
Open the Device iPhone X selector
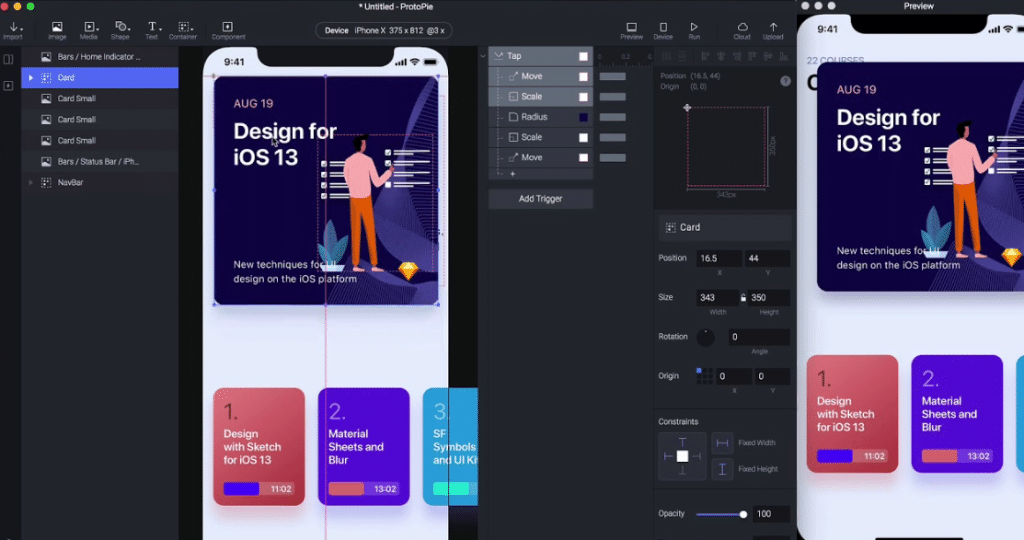click(x=384, y=31)
